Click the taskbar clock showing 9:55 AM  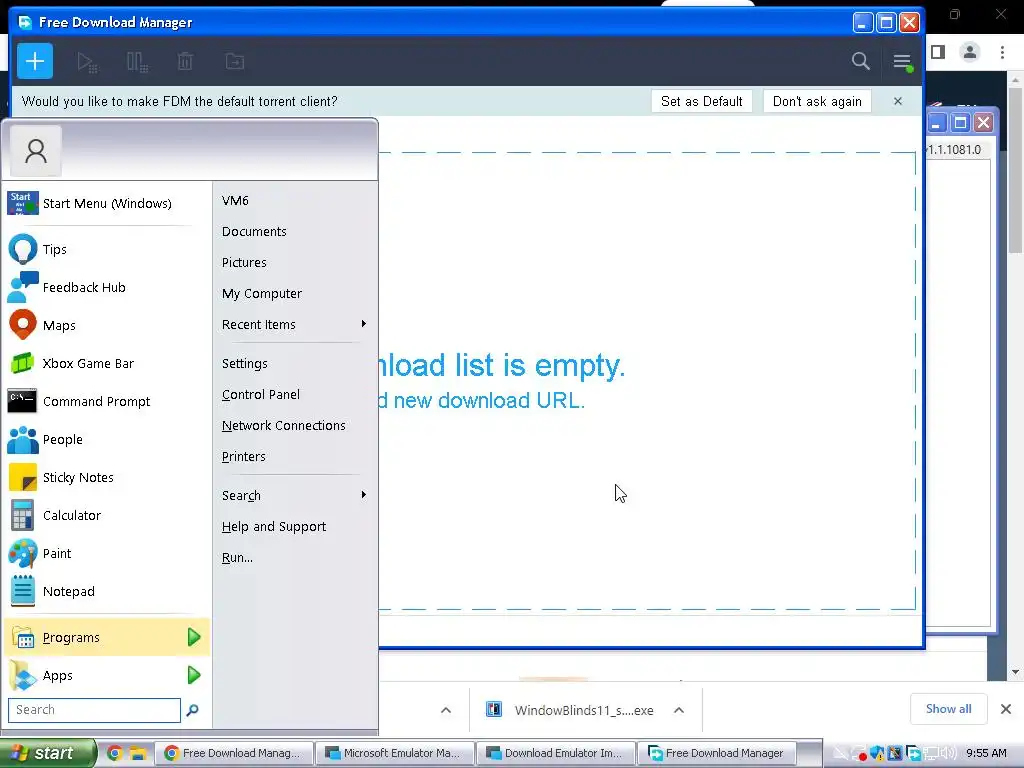(x=986, y=753)
